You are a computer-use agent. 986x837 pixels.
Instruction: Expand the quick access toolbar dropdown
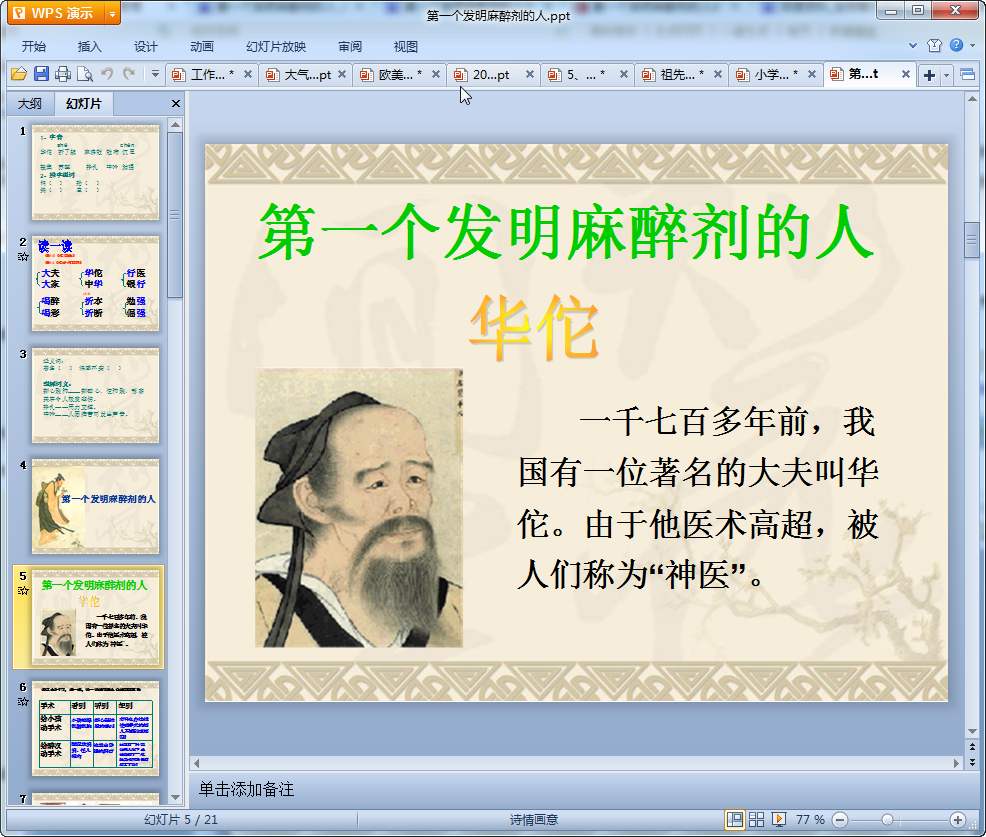pos(155,74)
